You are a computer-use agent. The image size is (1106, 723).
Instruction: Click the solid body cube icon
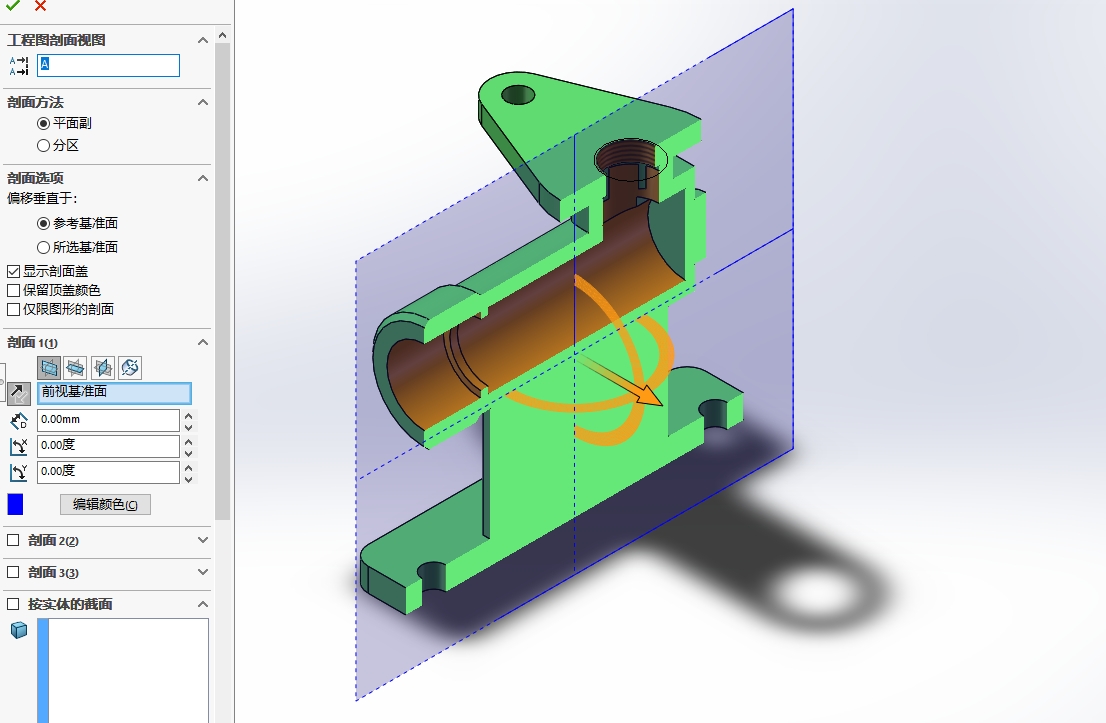pyautogui.click(x=19, y=630)
